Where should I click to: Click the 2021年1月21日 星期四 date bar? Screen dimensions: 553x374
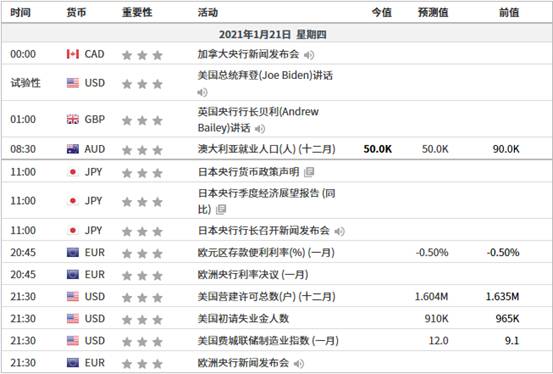coord(276,34)
